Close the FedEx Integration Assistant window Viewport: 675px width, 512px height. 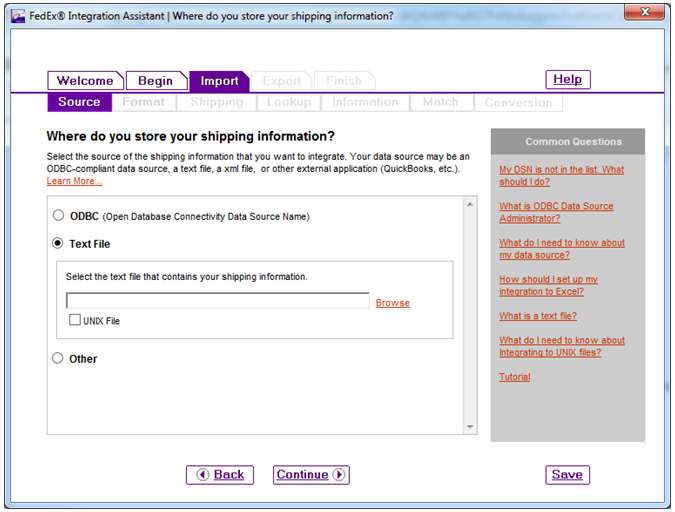(644, 12)
